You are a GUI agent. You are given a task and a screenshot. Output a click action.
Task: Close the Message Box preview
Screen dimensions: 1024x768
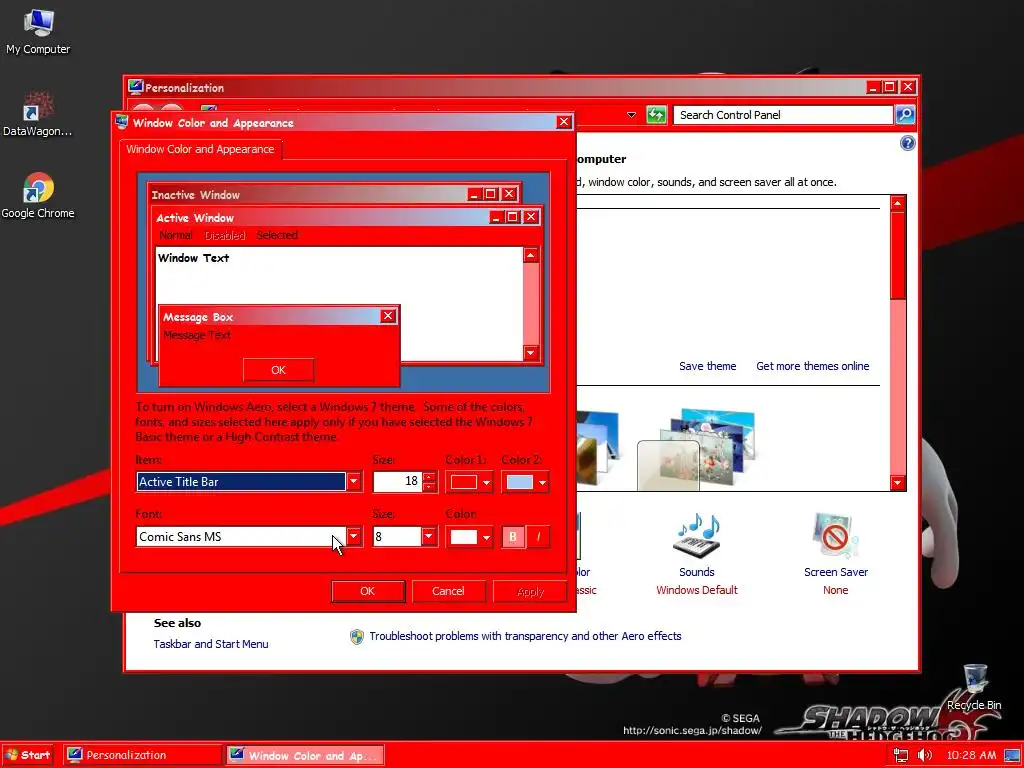[388, 316]
